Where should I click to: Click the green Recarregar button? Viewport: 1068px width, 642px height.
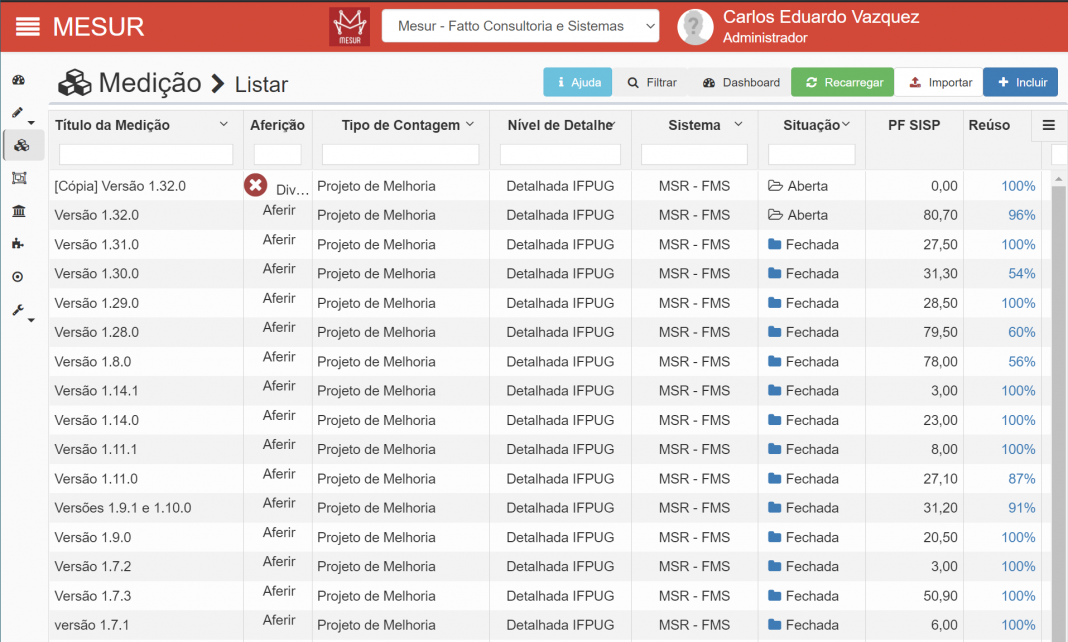pos(843,82)
